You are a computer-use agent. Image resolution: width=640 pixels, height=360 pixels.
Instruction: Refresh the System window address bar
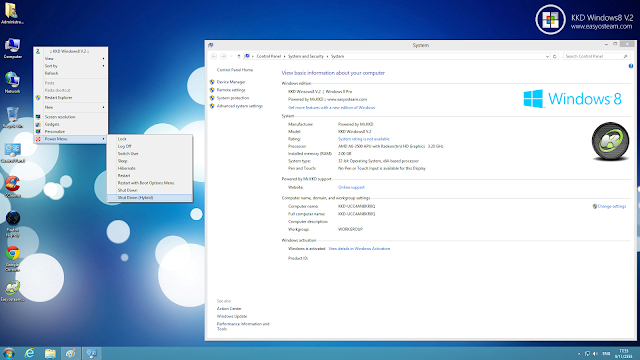pyautogui.click(x=555, y=56)
